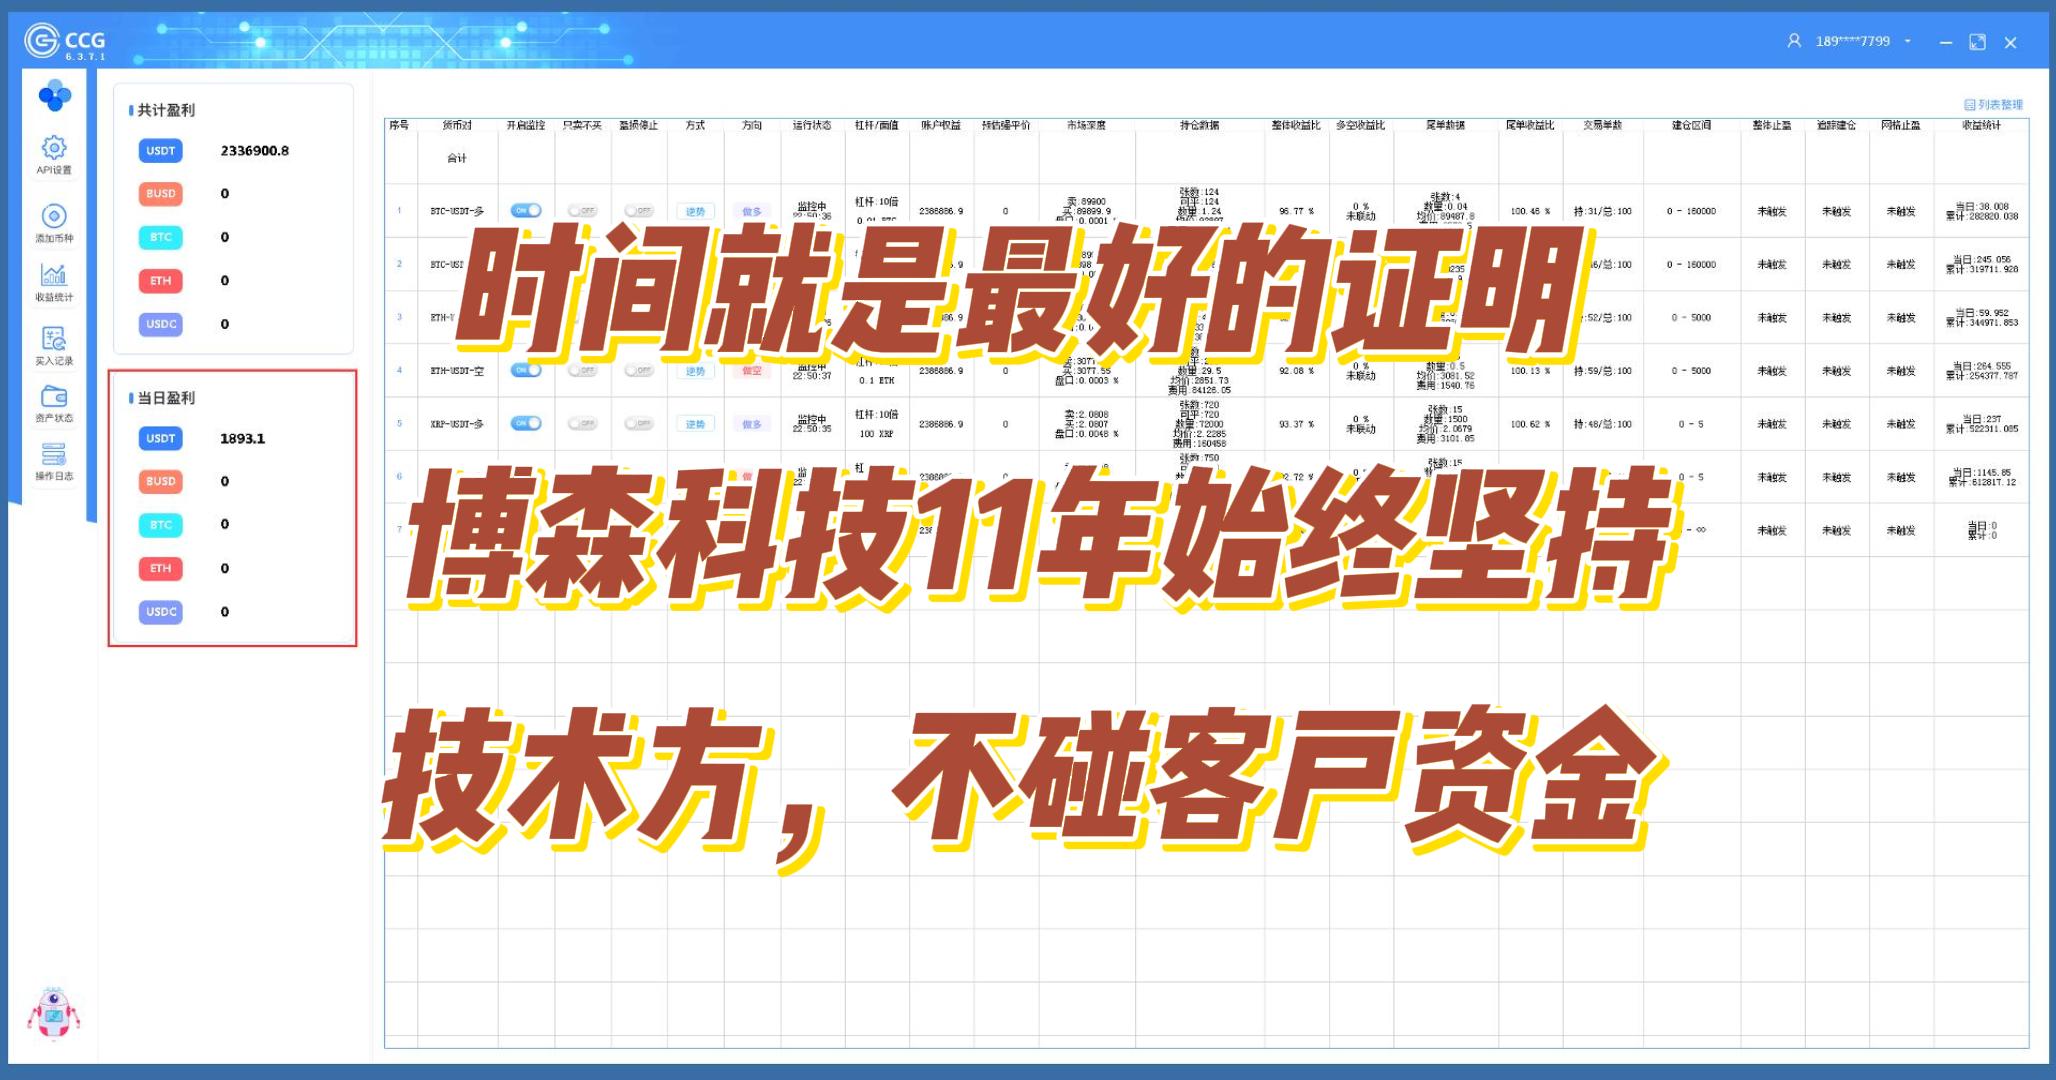
Task: Open the API设置 settings icon
Action: 54,149
